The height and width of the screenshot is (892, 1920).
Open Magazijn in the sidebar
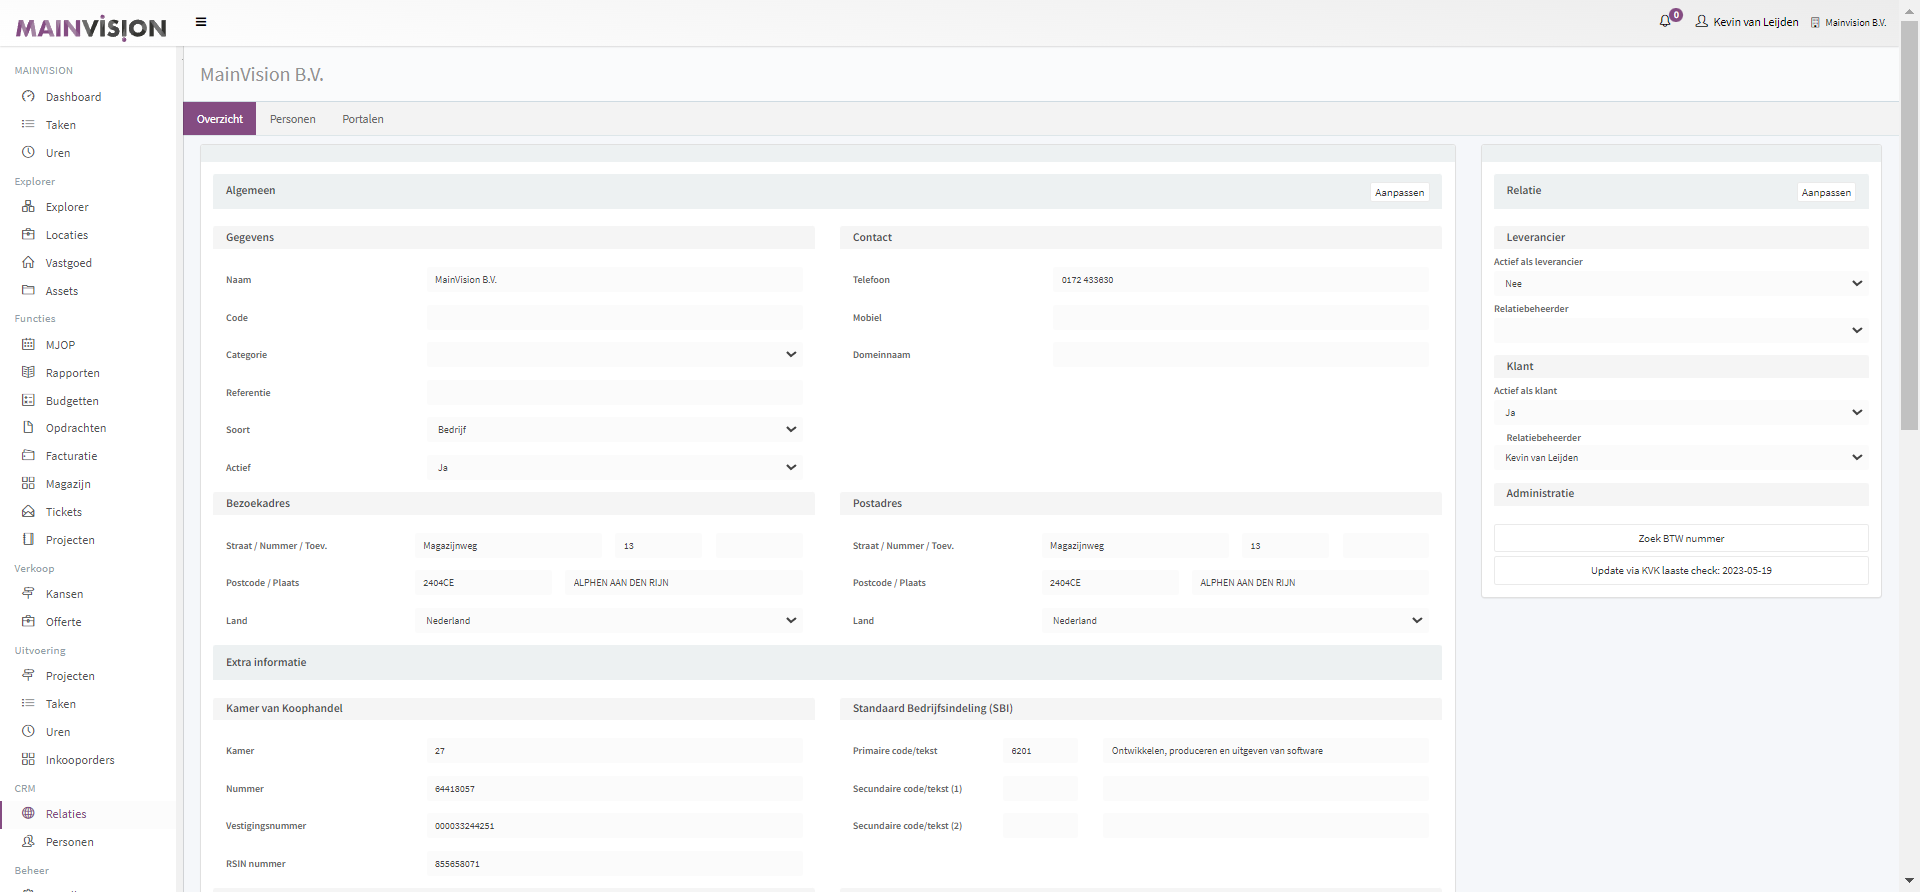tap(68, 484)
